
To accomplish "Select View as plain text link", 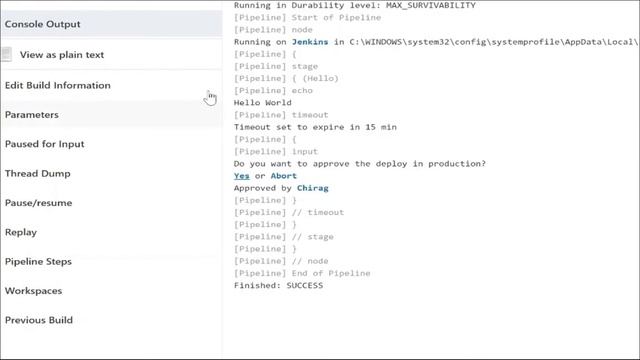I will pos(62,55).
